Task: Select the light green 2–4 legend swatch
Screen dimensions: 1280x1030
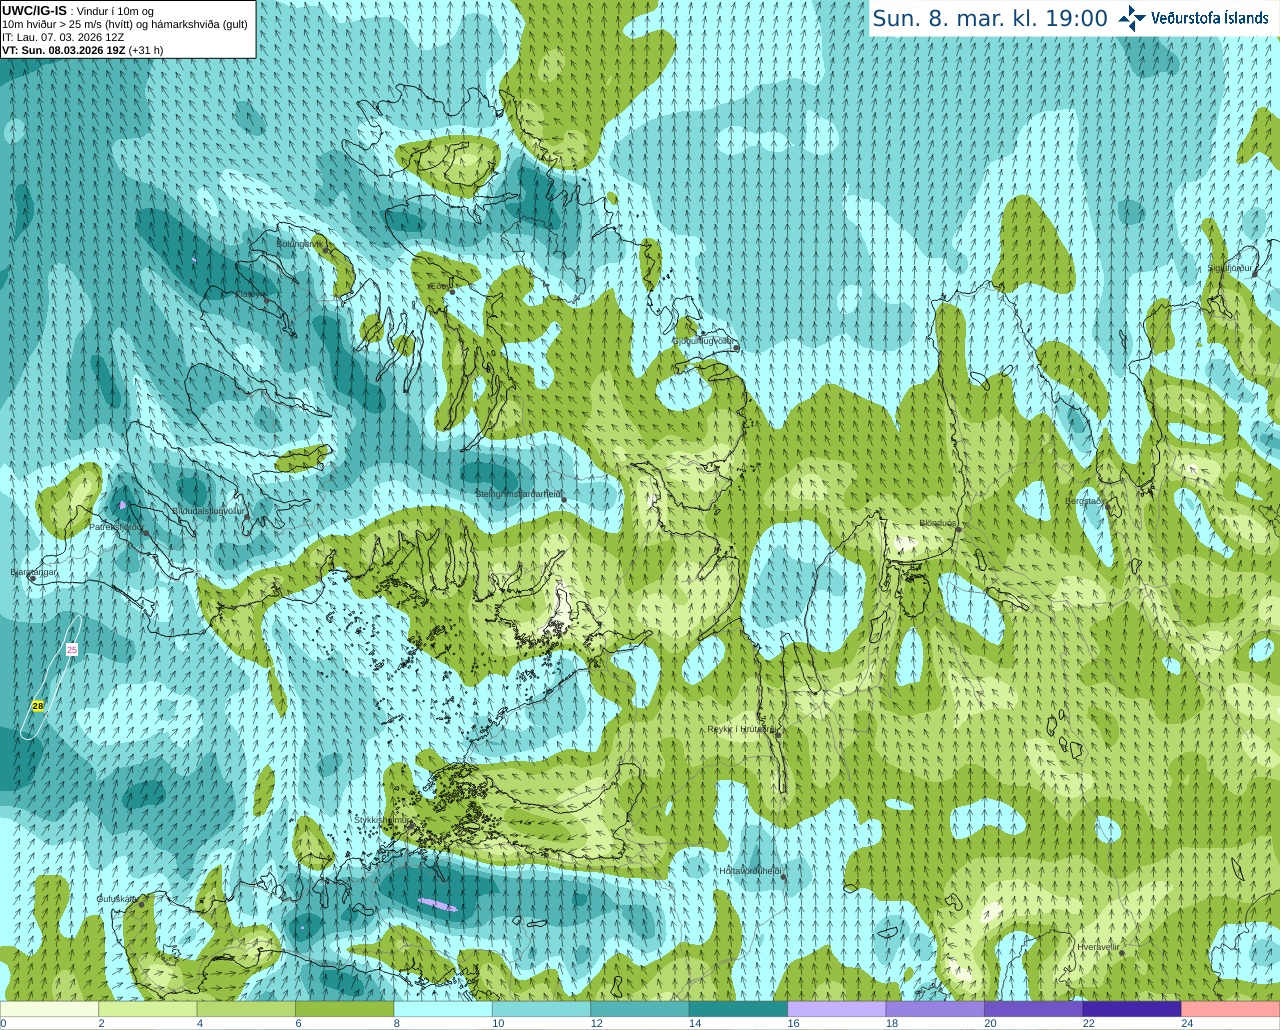Action: coord(148,1009)
